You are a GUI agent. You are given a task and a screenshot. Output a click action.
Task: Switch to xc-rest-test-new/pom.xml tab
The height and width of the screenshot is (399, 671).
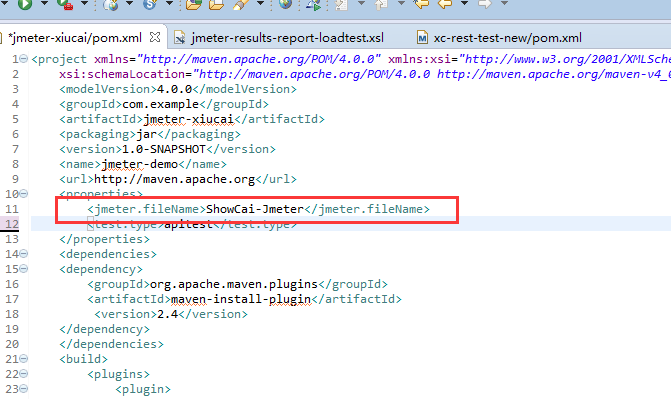508,38
